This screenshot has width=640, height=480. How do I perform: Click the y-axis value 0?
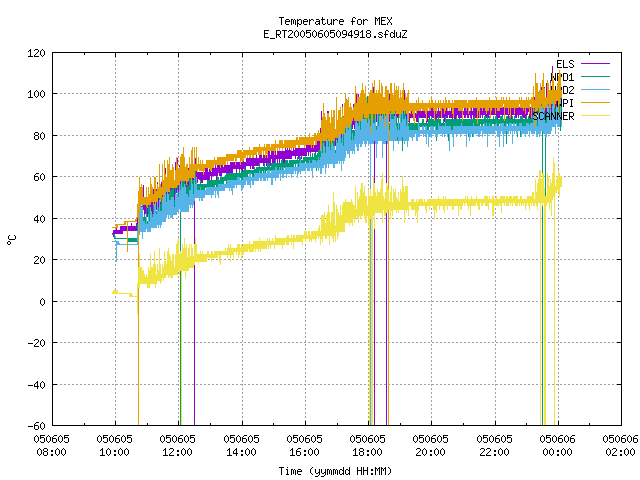[x=42, y=302]
